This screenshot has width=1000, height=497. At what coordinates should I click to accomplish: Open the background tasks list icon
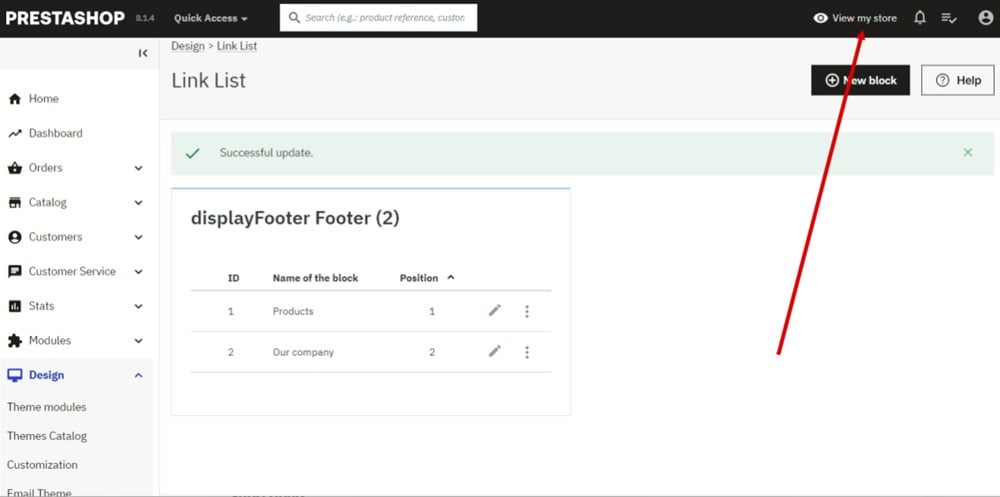pos(950,18)
